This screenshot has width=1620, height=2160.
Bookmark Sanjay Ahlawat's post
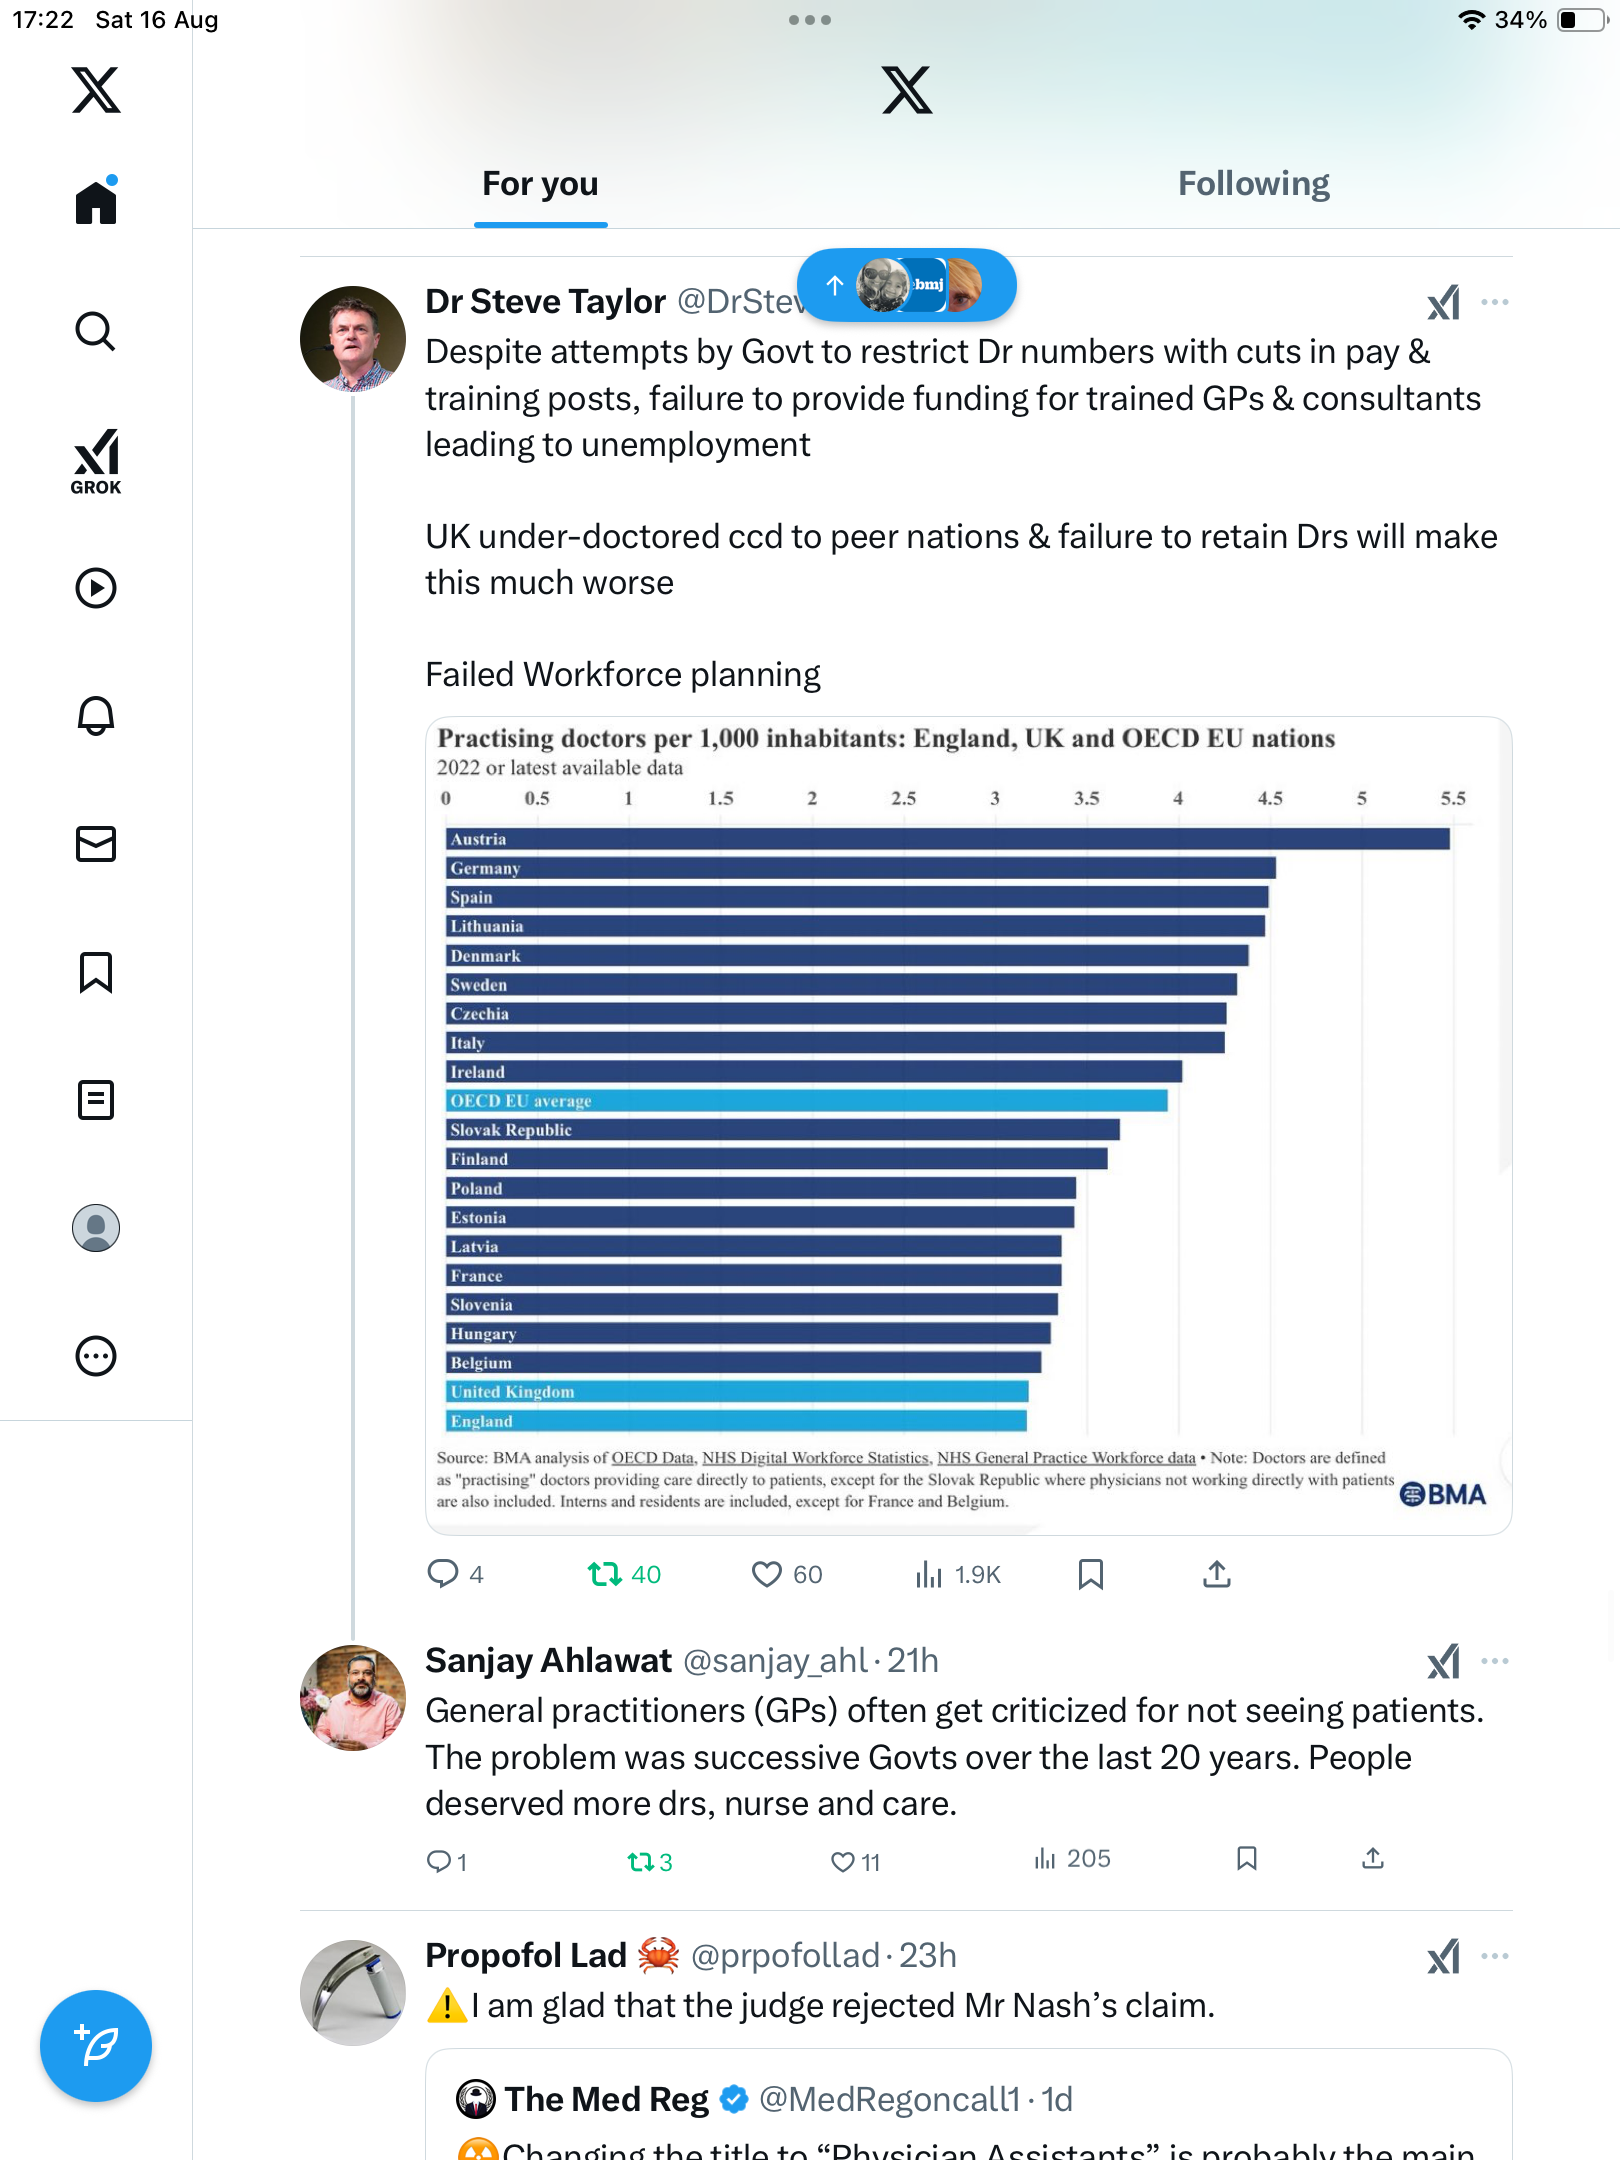1246,1859
